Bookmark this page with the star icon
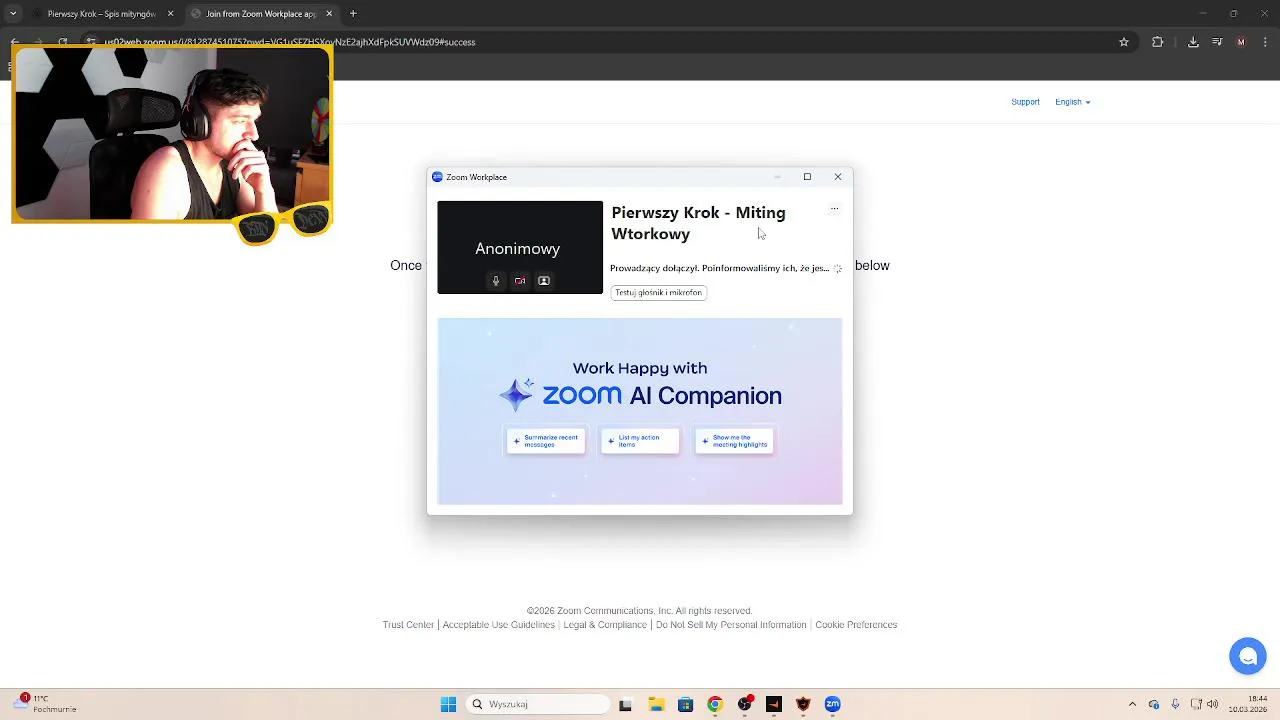The image size is (1280, 720). pyautogui.click(x=1124, y=42)
